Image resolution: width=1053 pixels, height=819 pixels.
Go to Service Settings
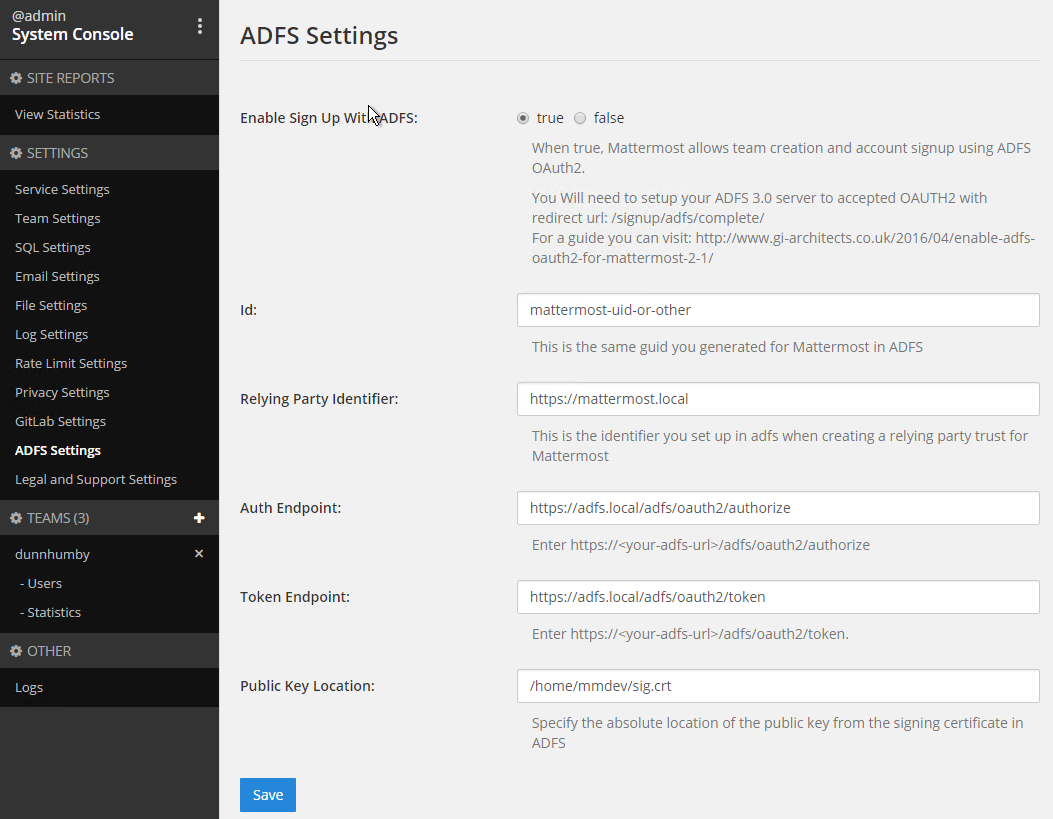click(x=62, y=190)
